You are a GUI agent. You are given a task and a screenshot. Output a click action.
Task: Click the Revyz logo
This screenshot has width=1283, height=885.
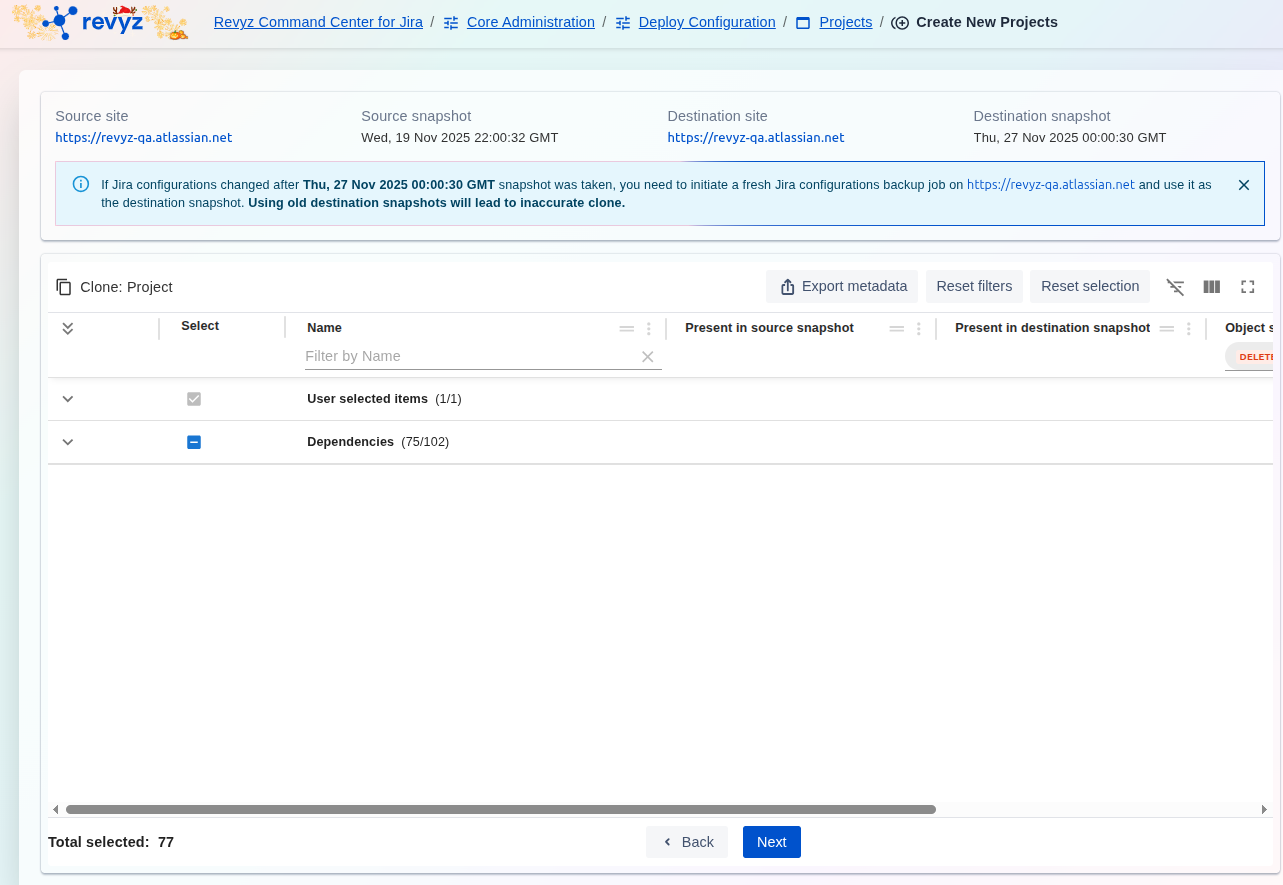click(x=100, y=22)
